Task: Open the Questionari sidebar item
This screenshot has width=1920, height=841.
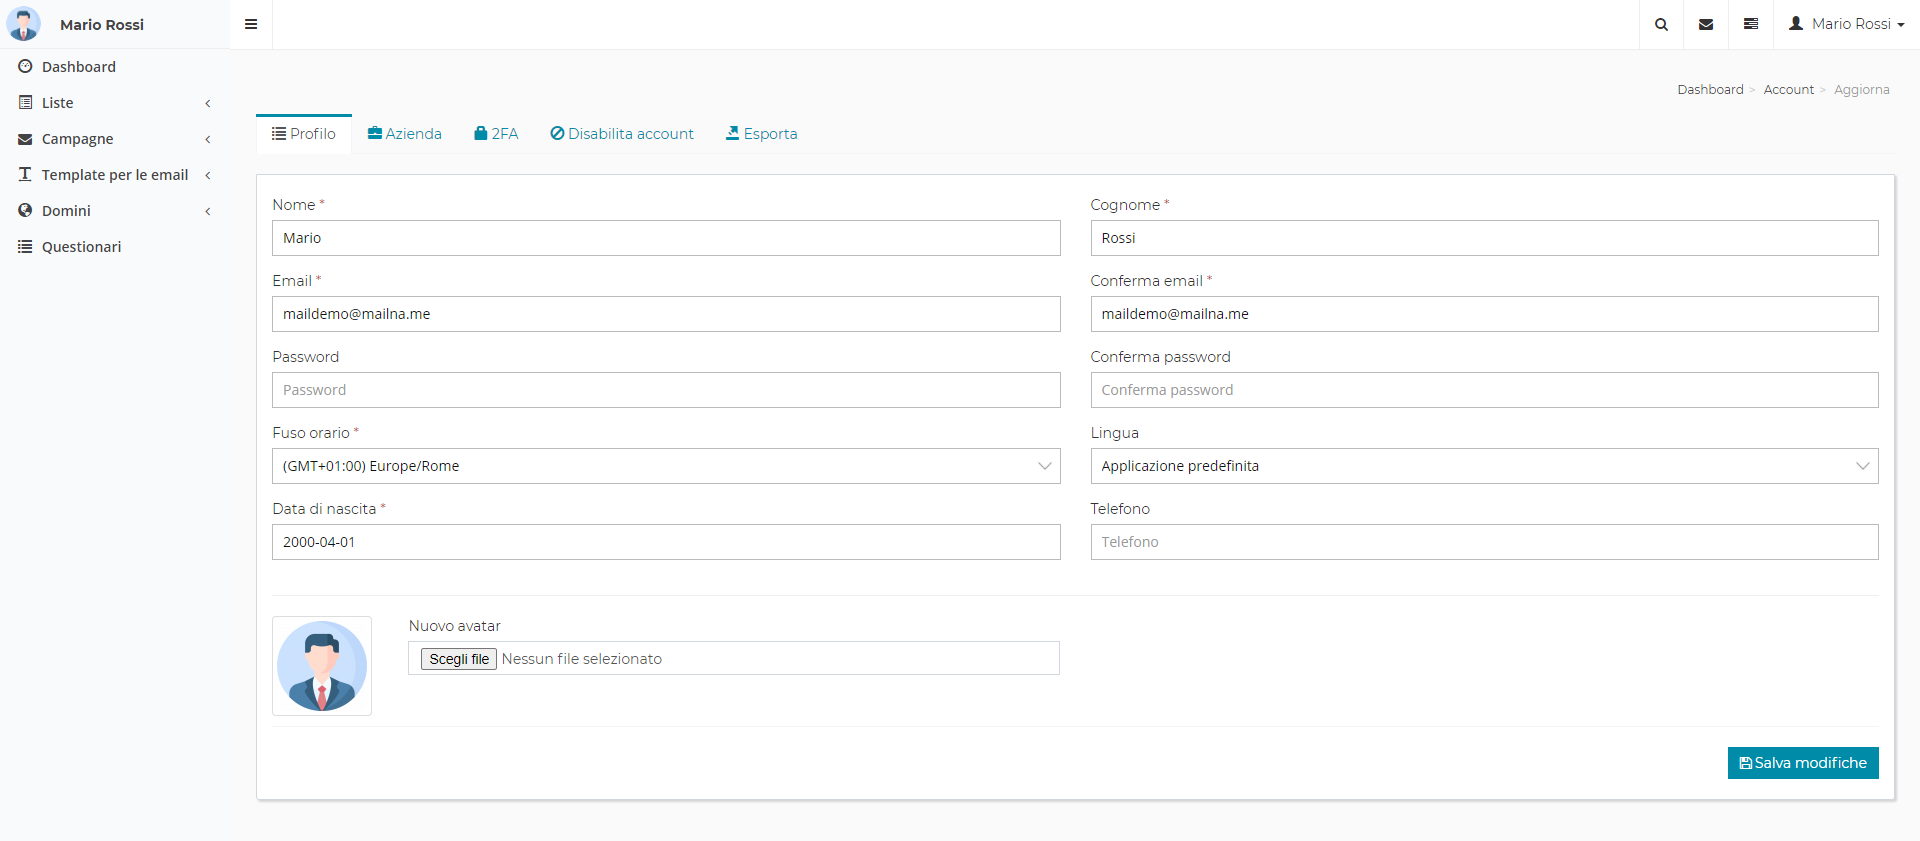Action: click(x=81, y=247)
